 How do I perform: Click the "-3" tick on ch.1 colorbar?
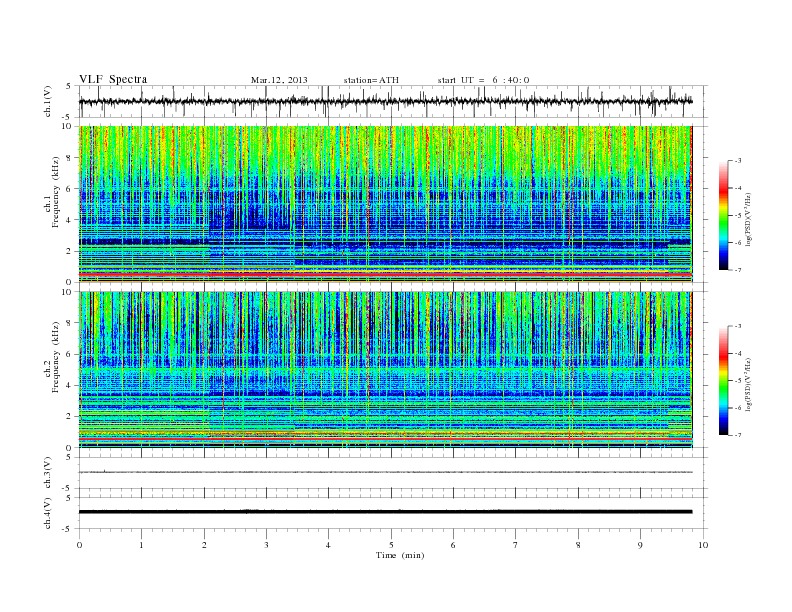point(737,161)
